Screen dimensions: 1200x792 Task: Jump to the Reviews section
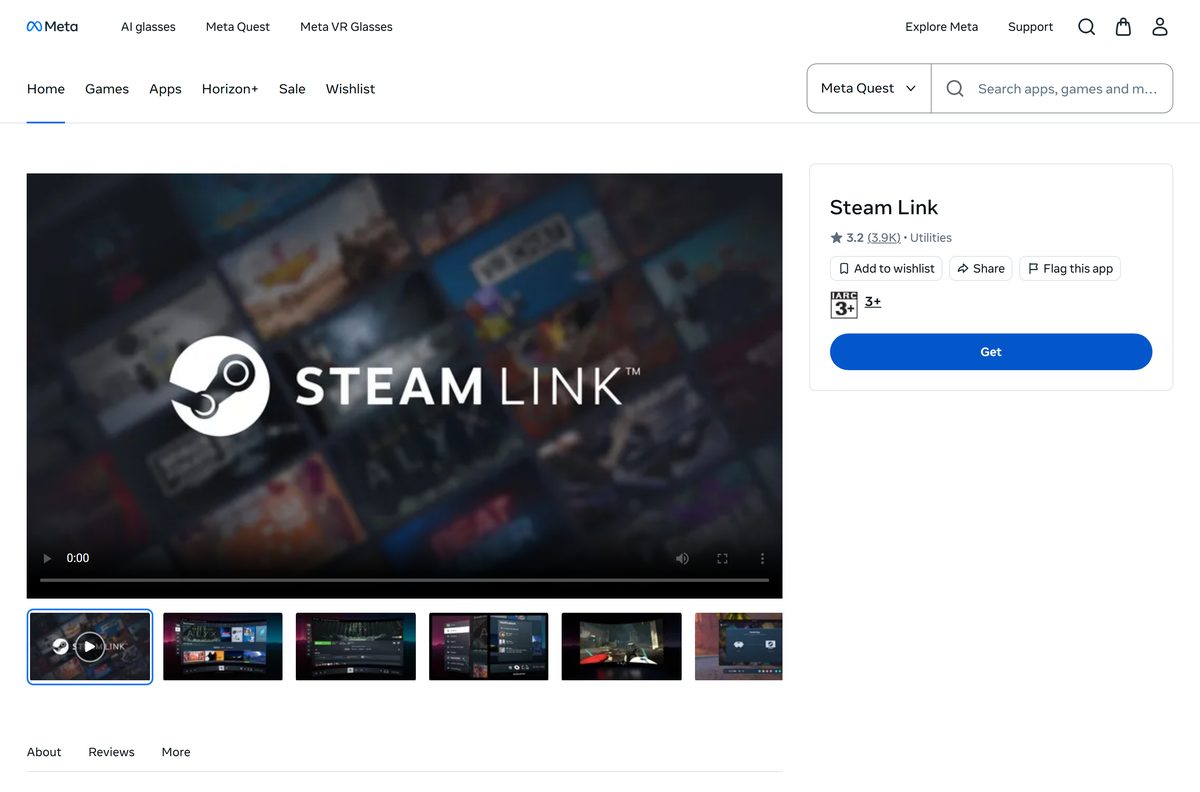(x=111, y=752)
